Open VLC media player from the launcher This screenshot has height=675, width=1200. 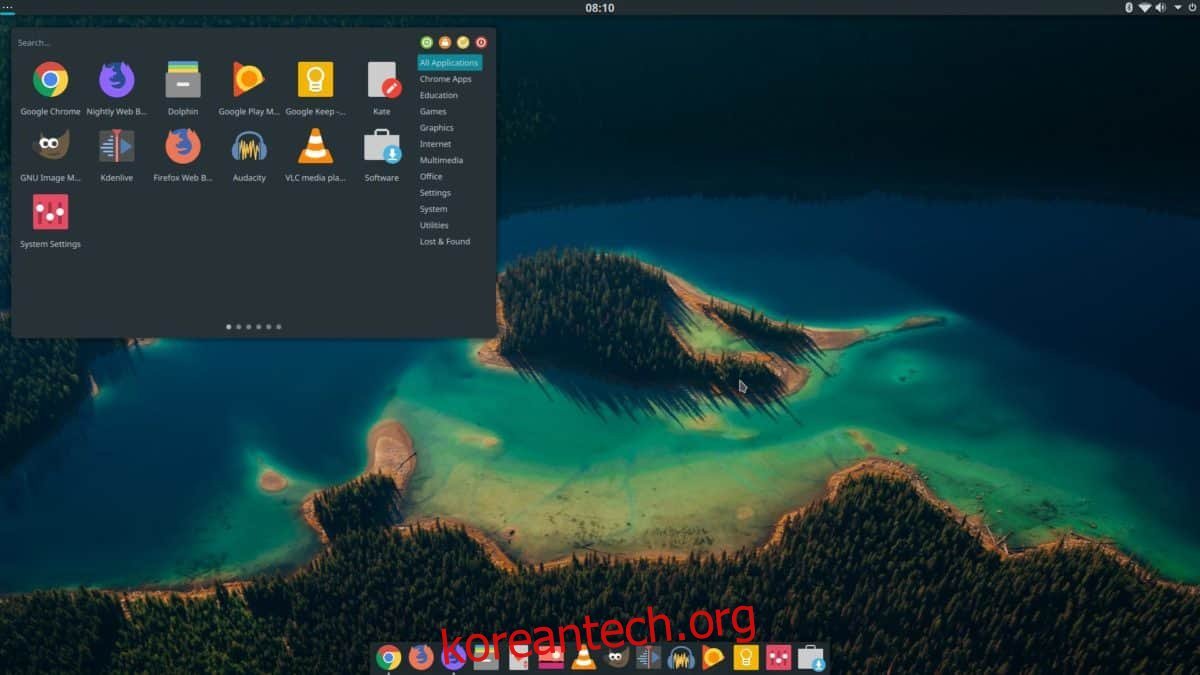click(x=314, y=152)
